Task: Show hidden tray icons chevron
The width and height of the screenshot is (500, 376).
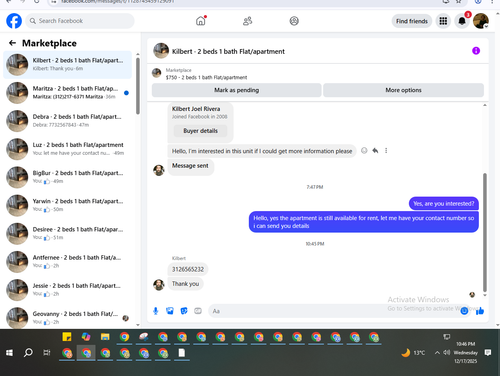Action: (x=437, y=353)
